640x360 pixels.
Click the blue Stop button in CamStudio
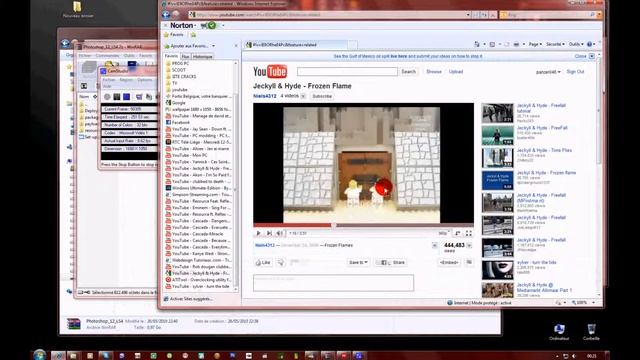click(127, 97)
